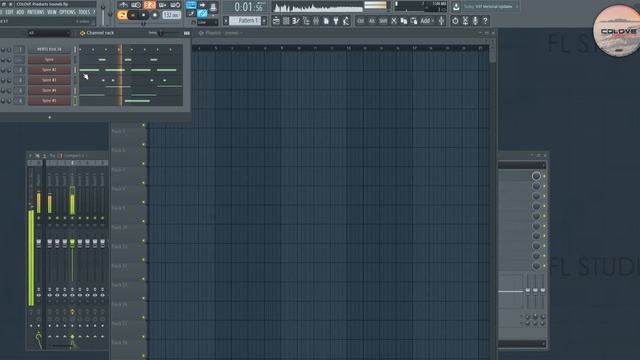This screenshot has height=360, width=640.
Task: Click the circular power-style icon in toolbar
Action: pos(455,21)
